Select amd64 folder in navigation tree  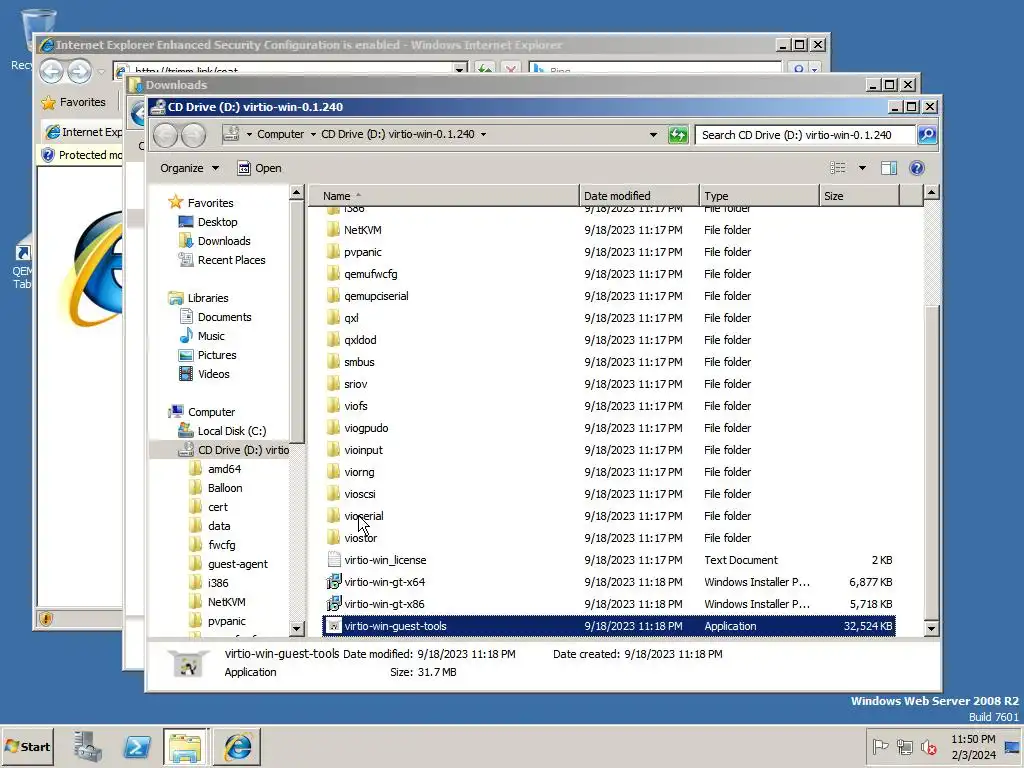pos(224,469)
